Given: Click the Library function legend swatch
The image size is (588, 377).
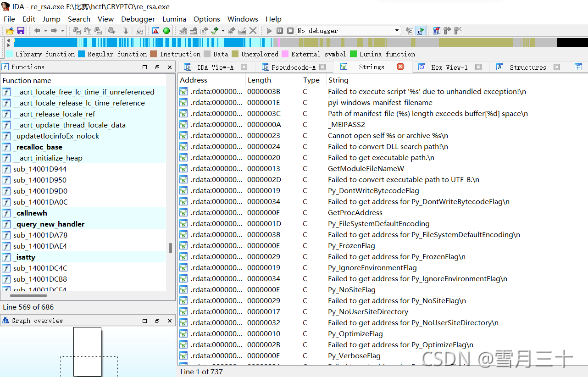Looking at the screenshot, I should click(x=10, y=54).
